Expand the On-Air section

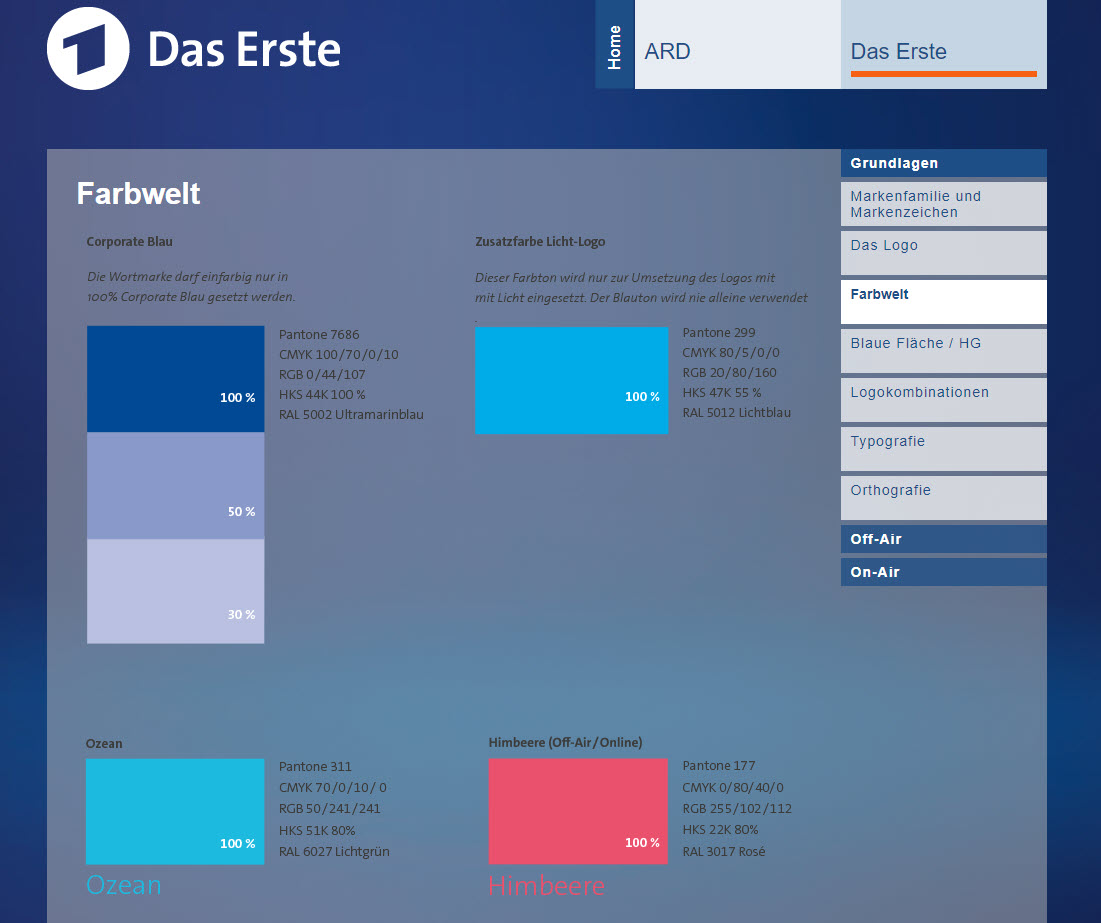click(x=943, y=572)
